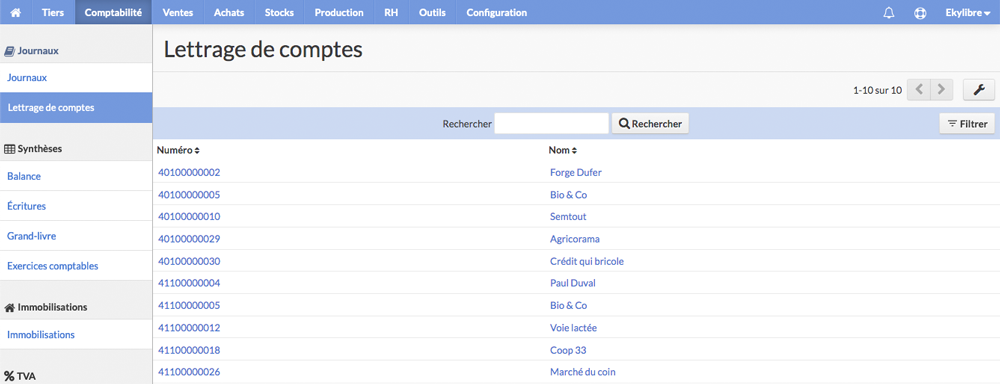
Task: Open Exercices comptables in sidebar
Action: [x=76, y=266]
